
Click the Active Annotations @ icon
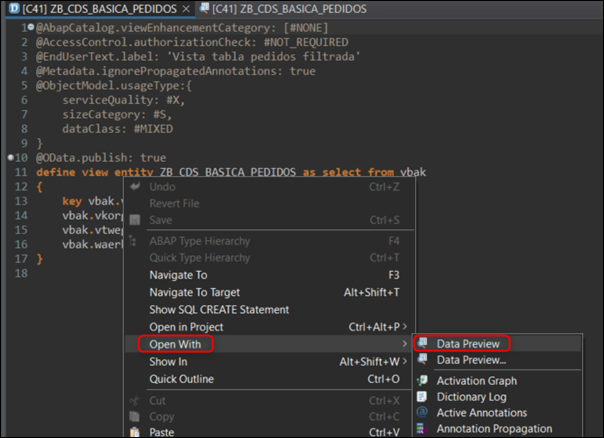pos(422,412)
